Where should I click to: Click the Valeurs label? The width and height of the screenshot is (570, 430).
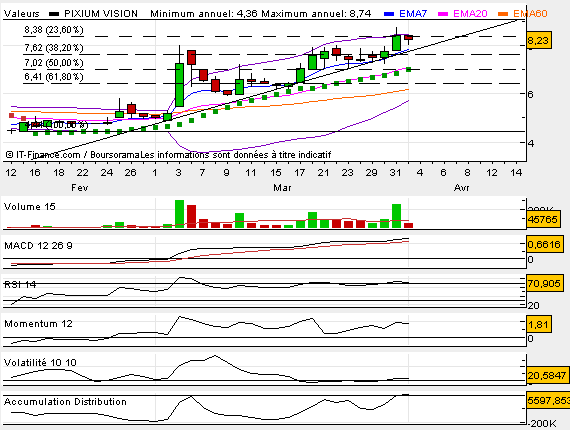[21, 14]
